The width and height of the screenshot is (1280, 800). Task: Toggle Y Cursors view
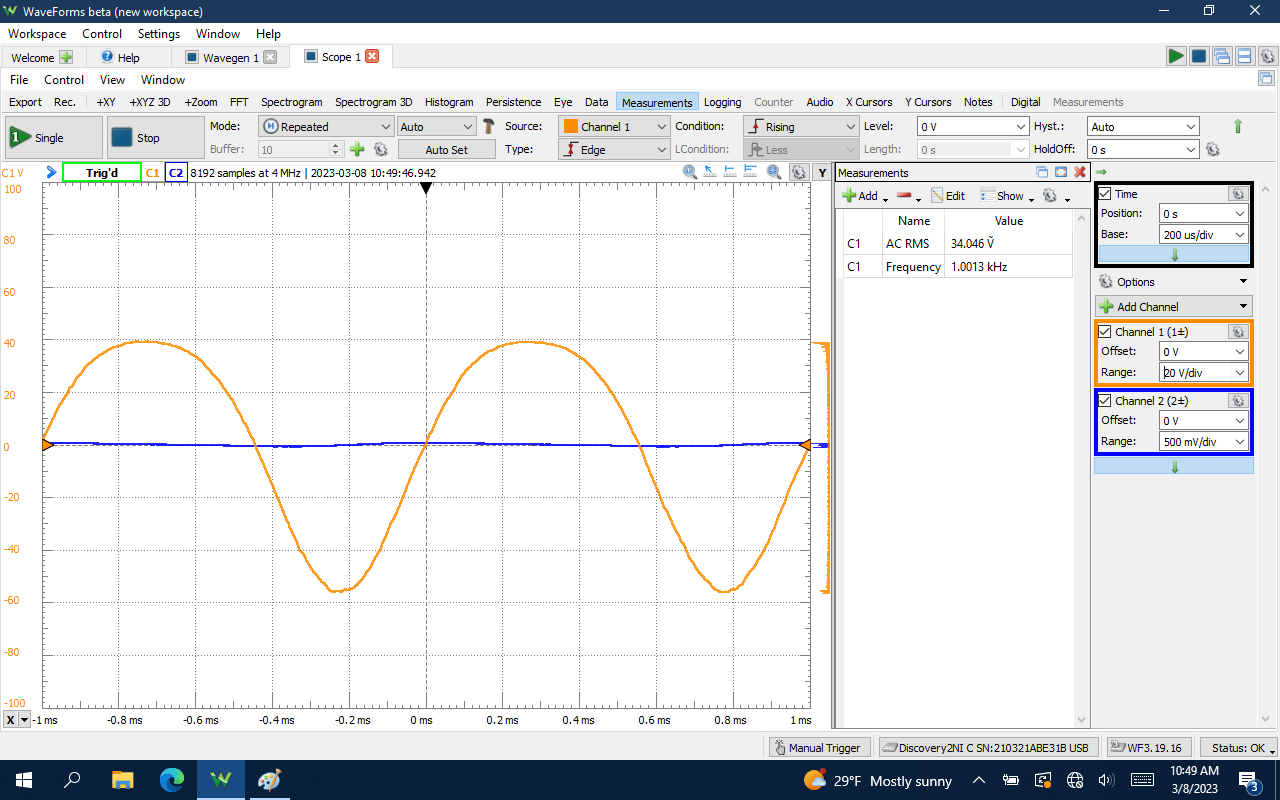tap(928, 102)
